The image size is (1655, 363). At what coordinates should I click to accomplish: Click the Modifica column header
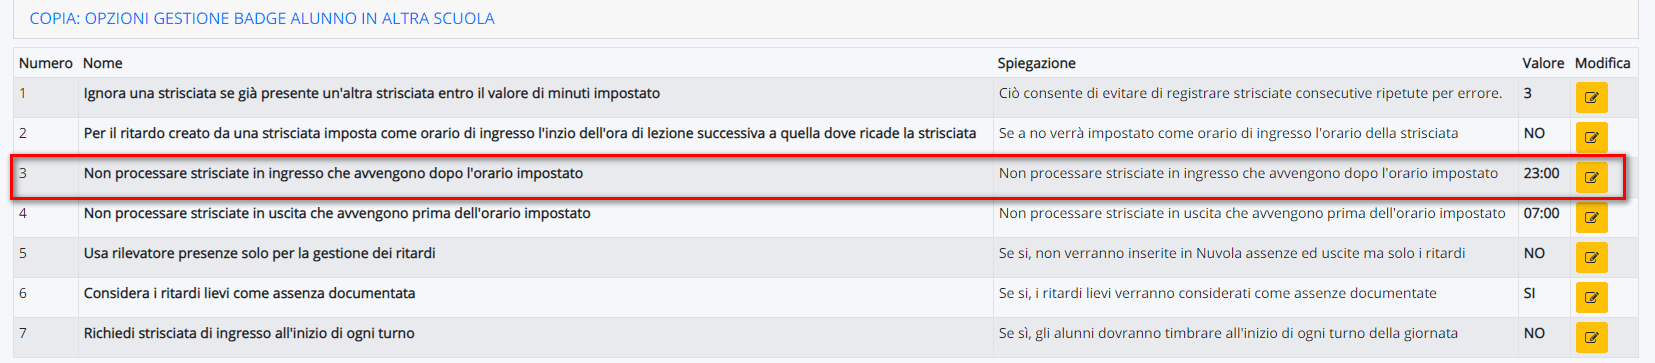point(1602,63)
